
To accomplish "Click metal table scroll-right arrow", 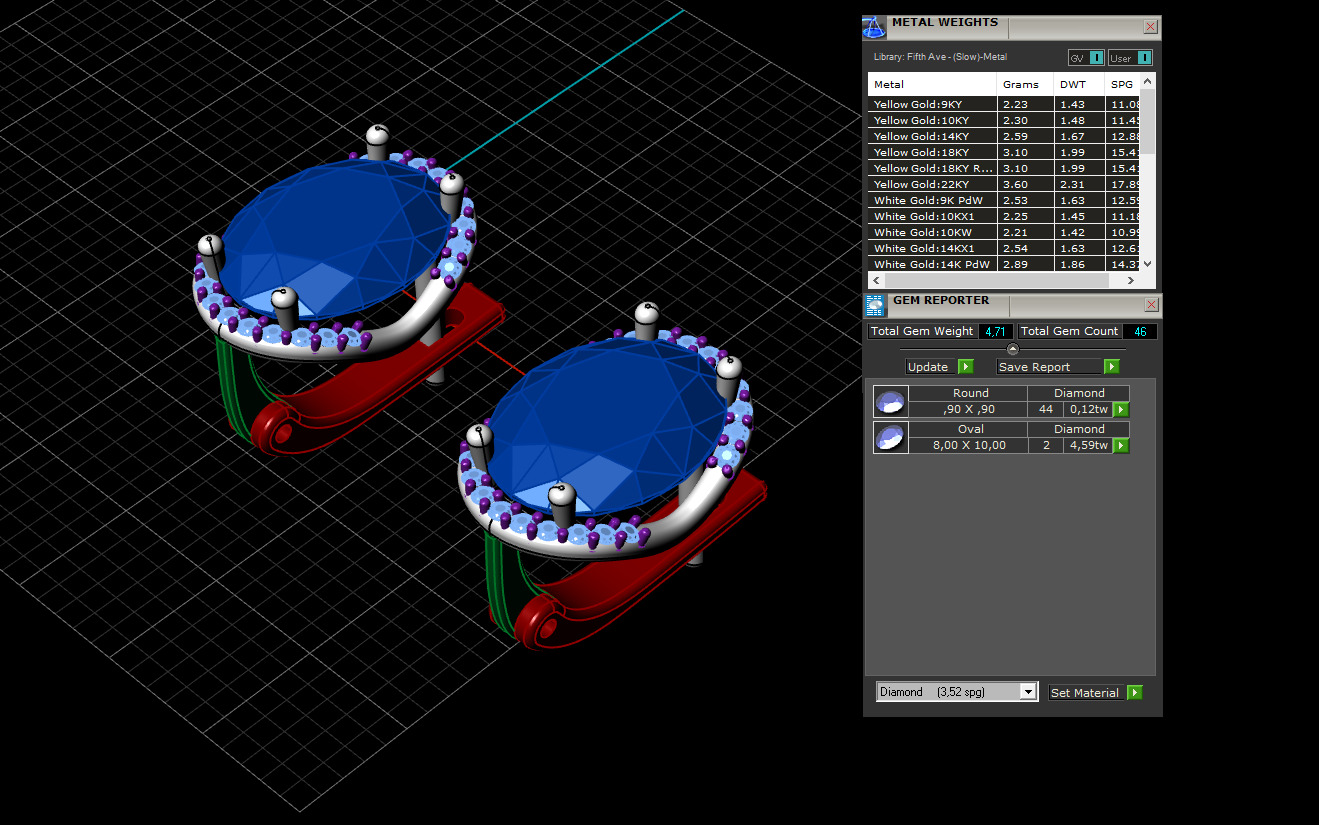I will click(1132, 281).
